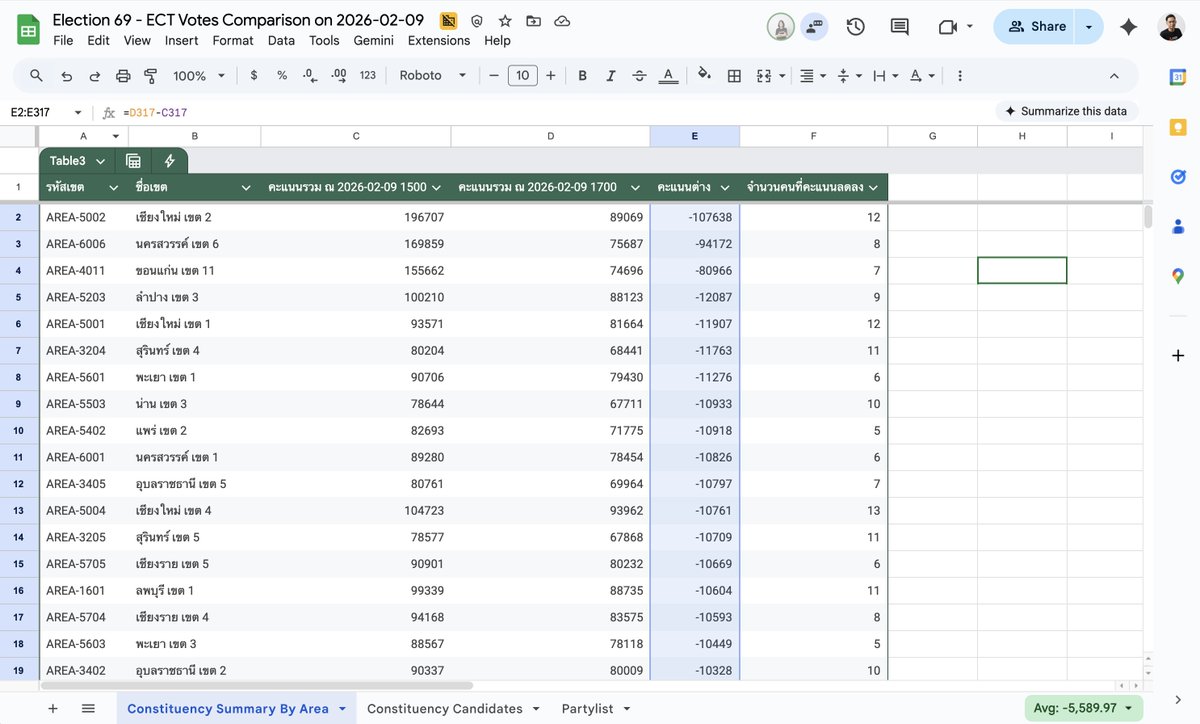Screen dimensions: 1200x724
Task: Open the File menu
Action: [x=63, y=40]
